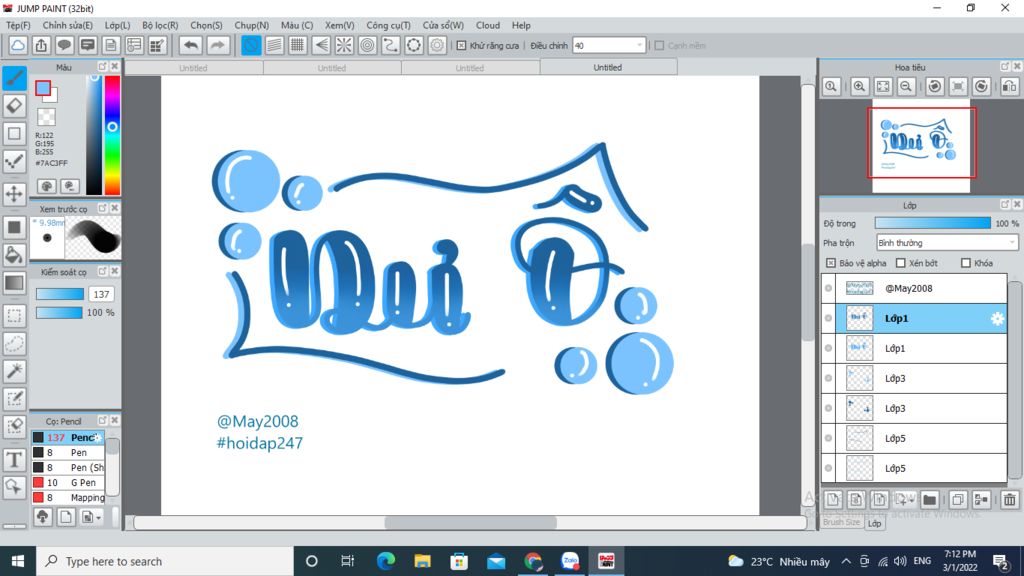The width and height of the screenshot is (1024, 576).
Task: Toggle the Bảo vệ alpha checkbox
Action: tap(831, 263)
